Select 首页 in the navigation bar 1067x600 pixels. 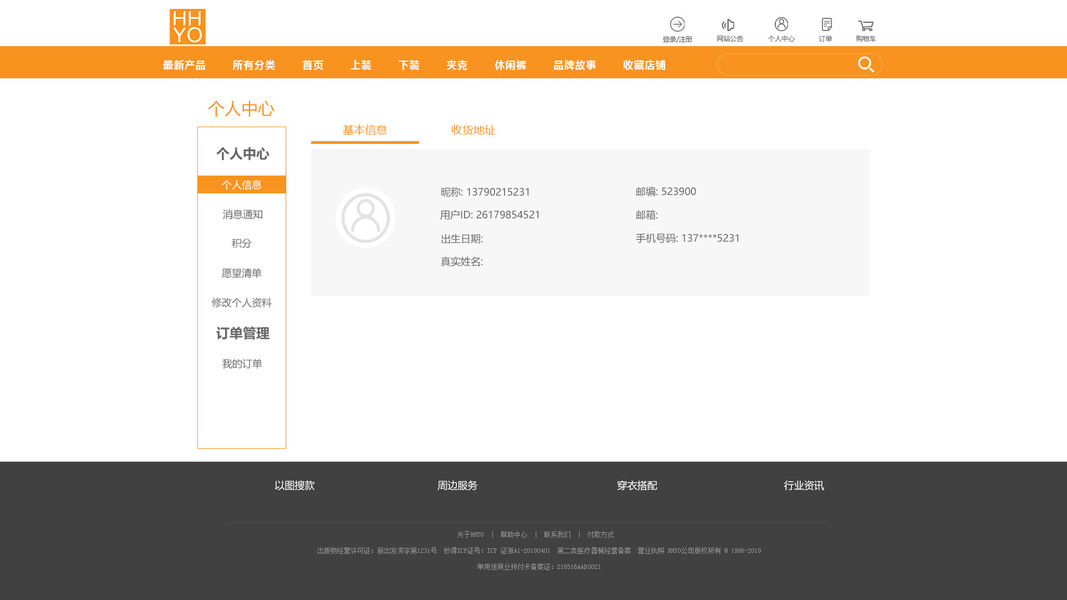coord(312,65)
